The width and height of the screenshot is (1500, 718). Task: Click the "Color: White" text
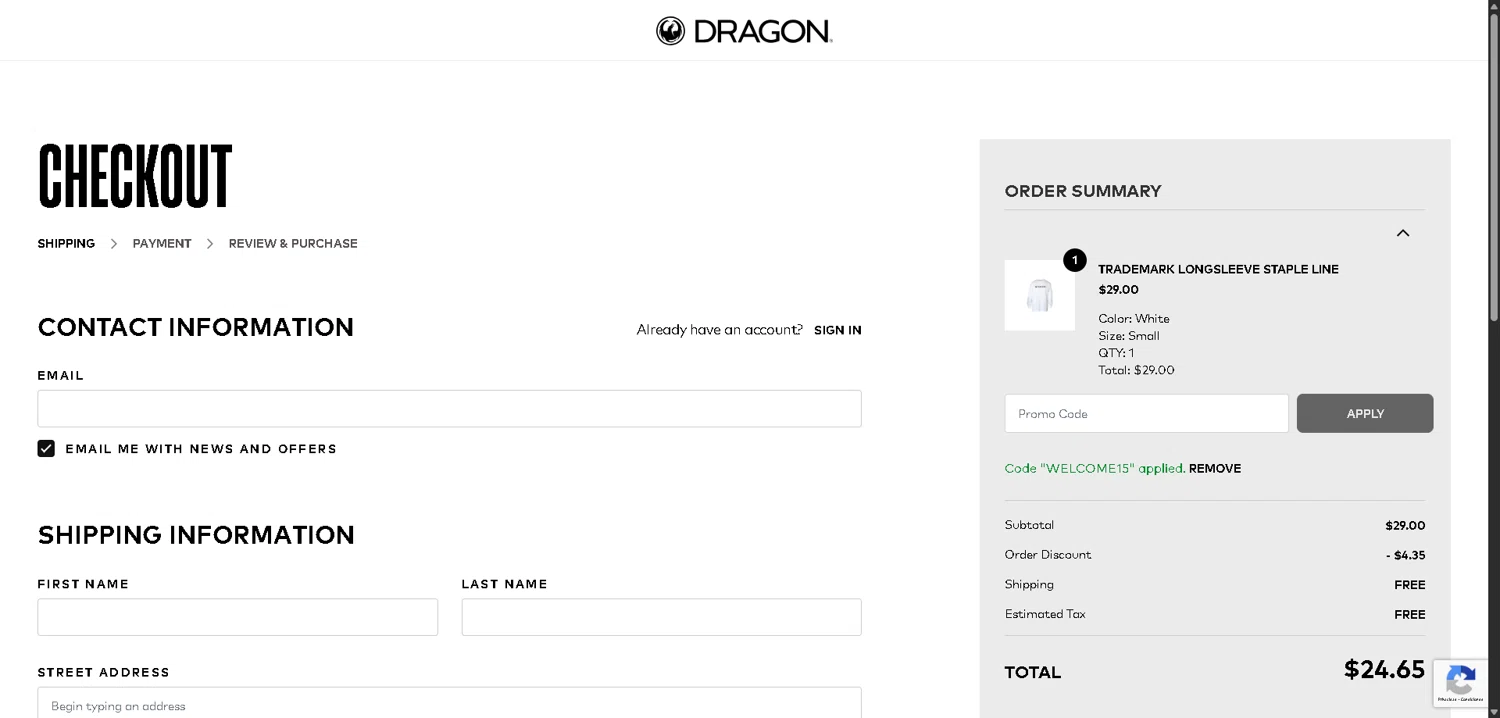coord(1134,319)
